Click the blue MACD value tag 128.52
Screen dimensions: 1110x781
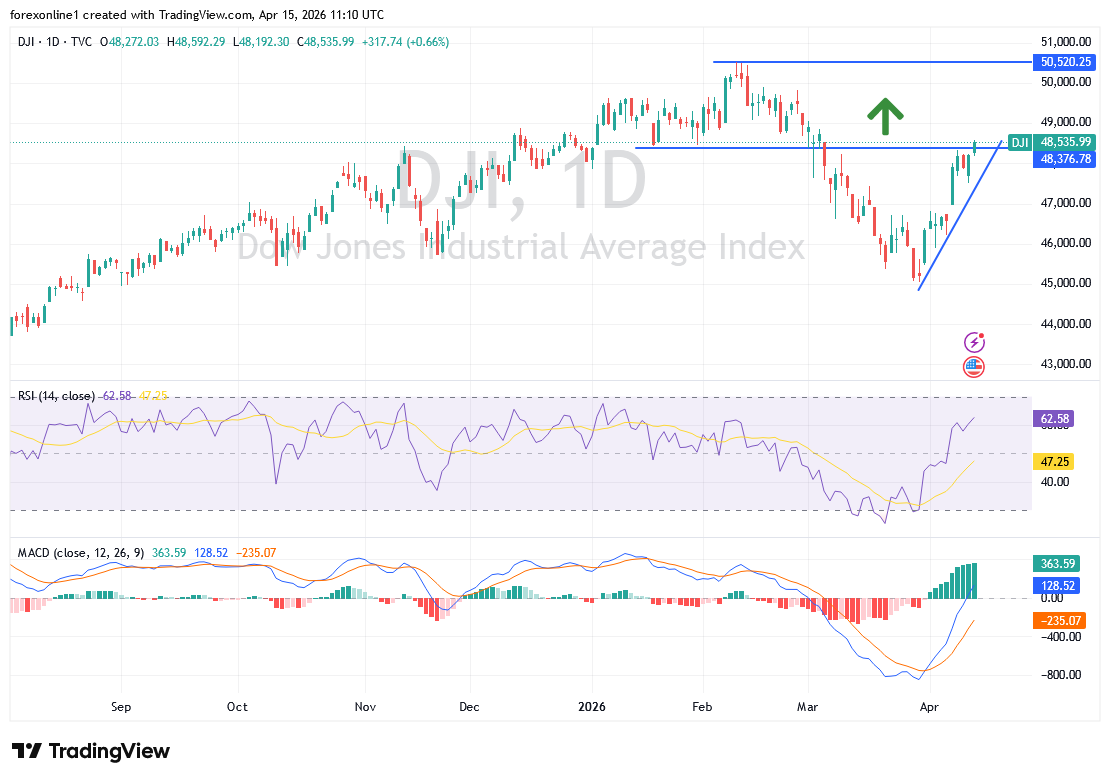coord(1056,586)
